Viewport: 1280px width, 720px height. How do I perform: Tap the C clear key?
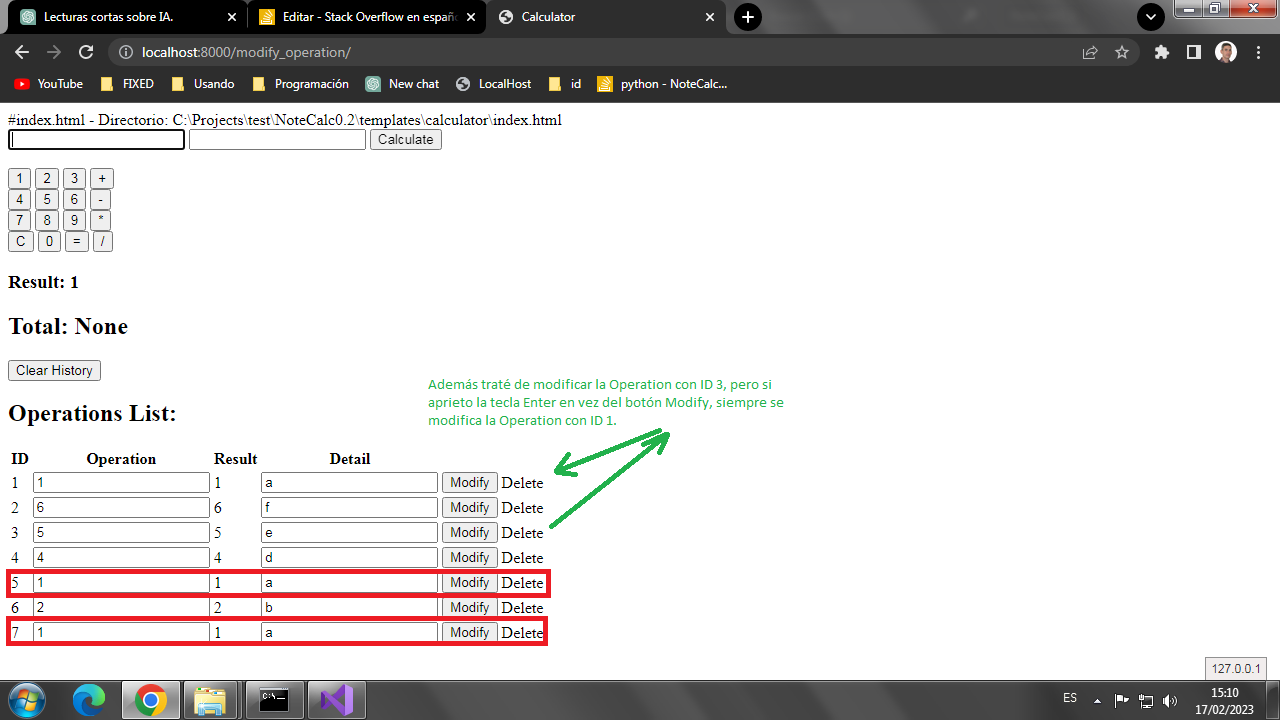[21, 241]
